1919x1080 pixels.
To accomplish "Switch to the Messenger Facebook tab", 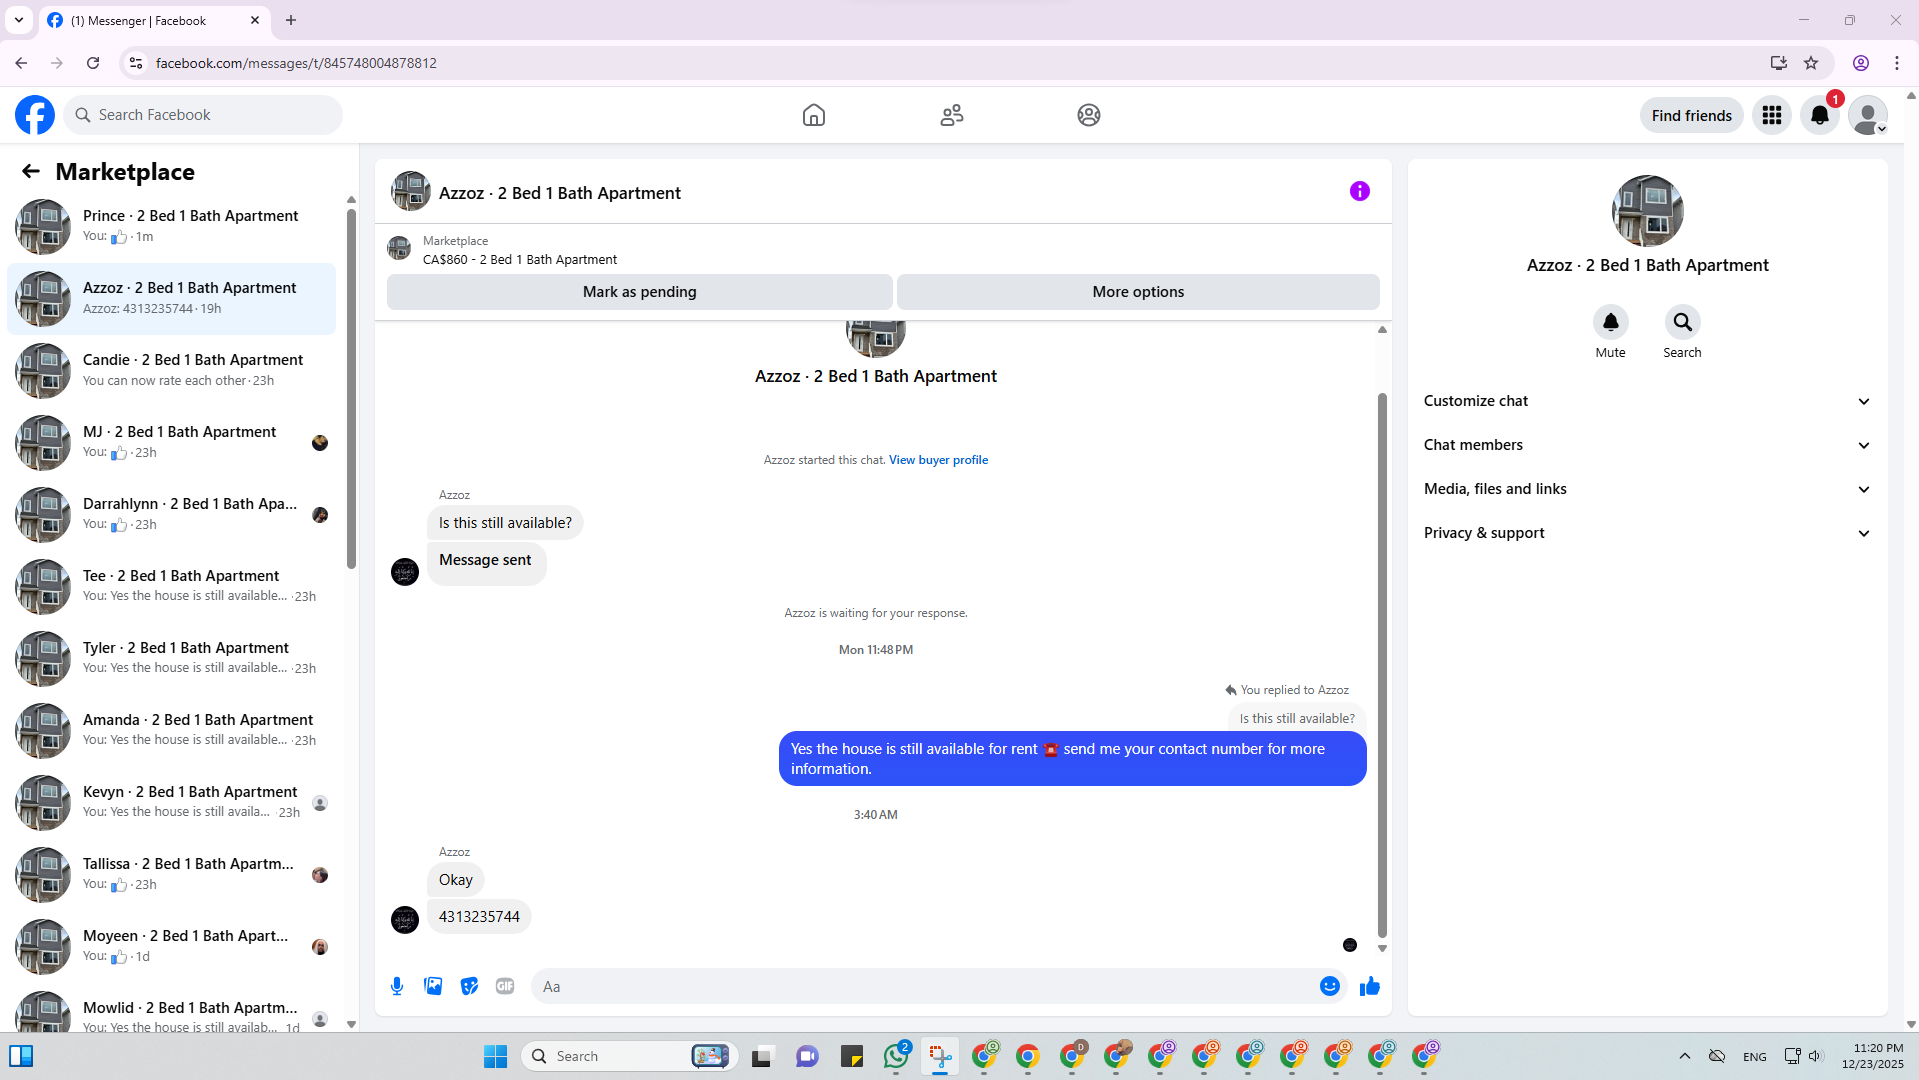I will (x=155, y=20).
